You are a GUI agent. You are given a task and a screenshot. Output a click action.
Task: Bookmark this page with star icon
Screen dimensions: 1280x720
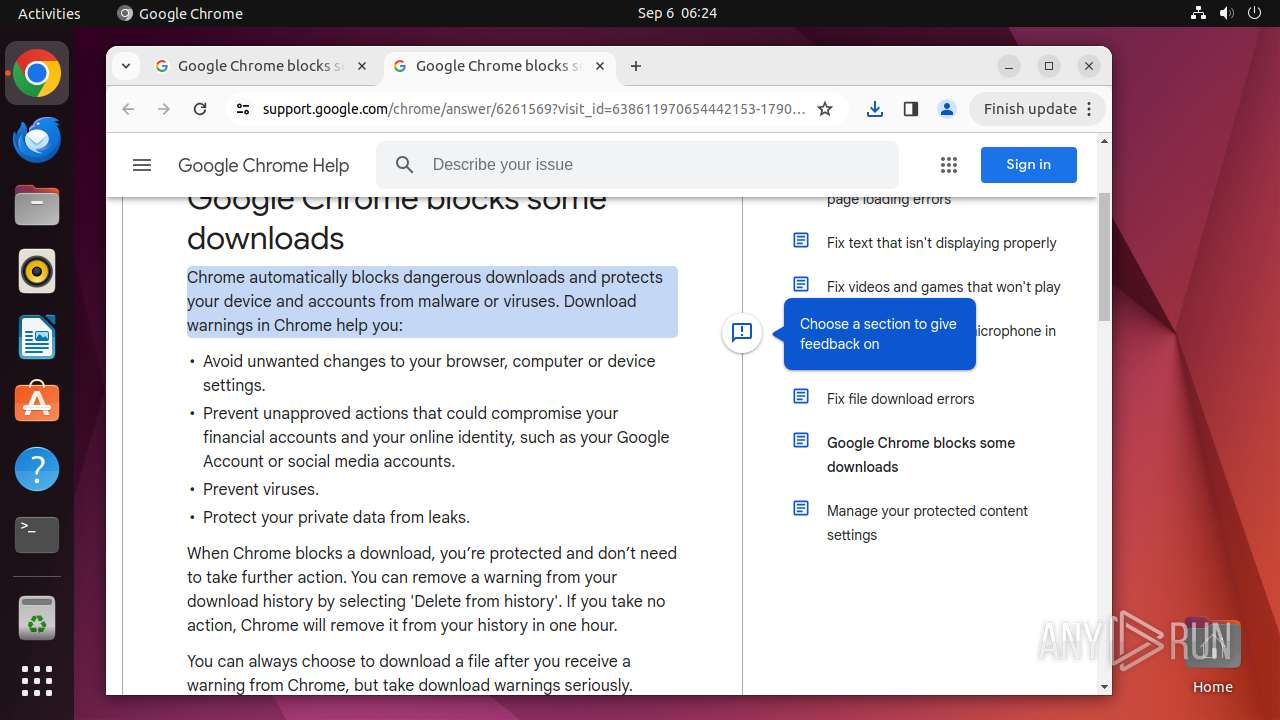pos(825,109)
